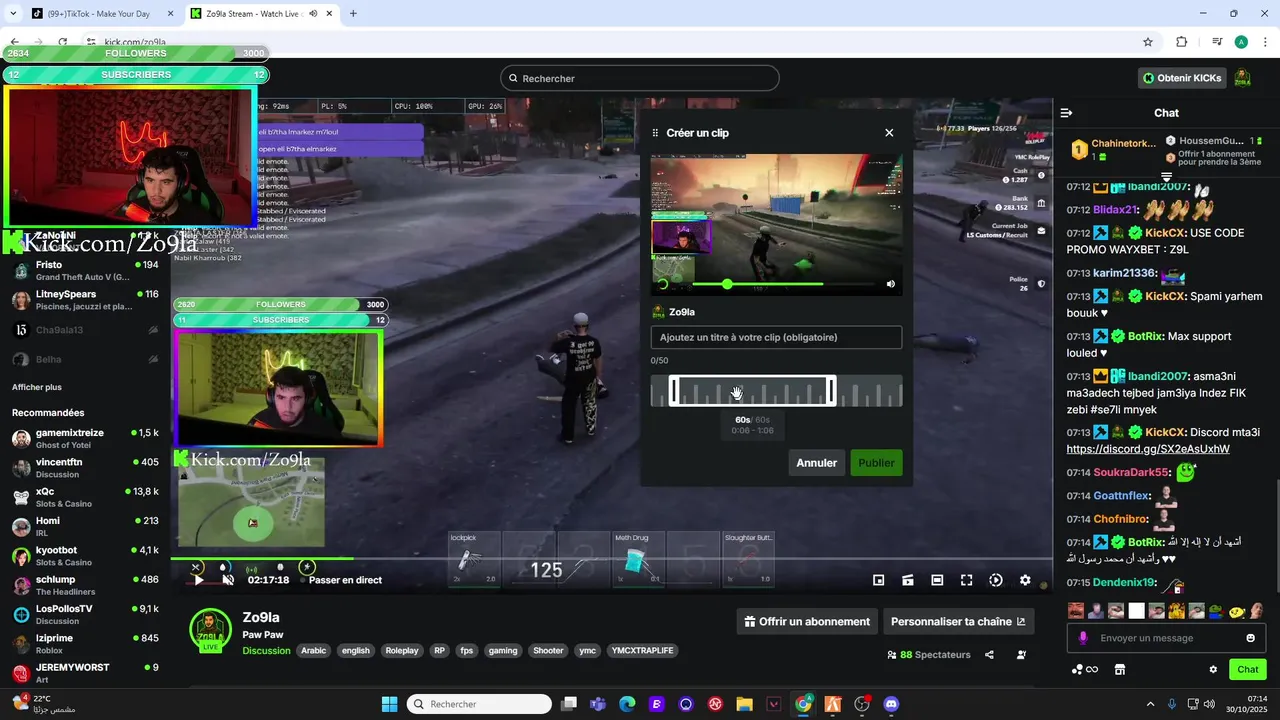Click Annuler in the clip dialog
This screenshot has width=1280, height=720.
(816, 463)
